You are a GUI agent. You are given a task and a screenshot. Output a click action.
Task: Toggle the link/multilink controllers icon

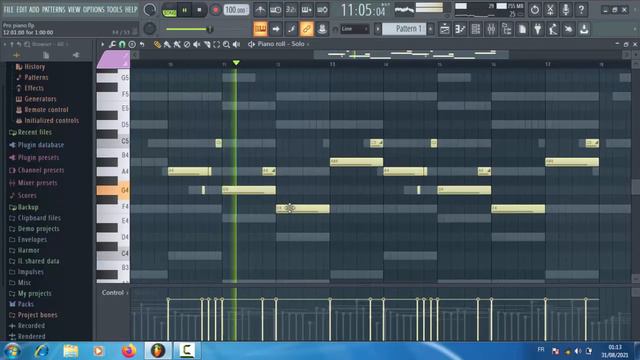click(x=307, y=29)
